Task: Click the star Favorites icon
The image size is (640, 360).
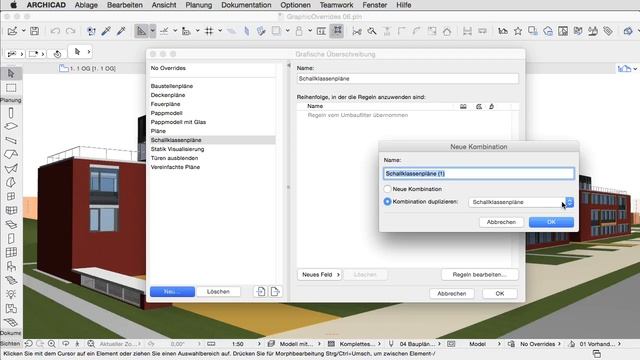Action: (518, 31)
